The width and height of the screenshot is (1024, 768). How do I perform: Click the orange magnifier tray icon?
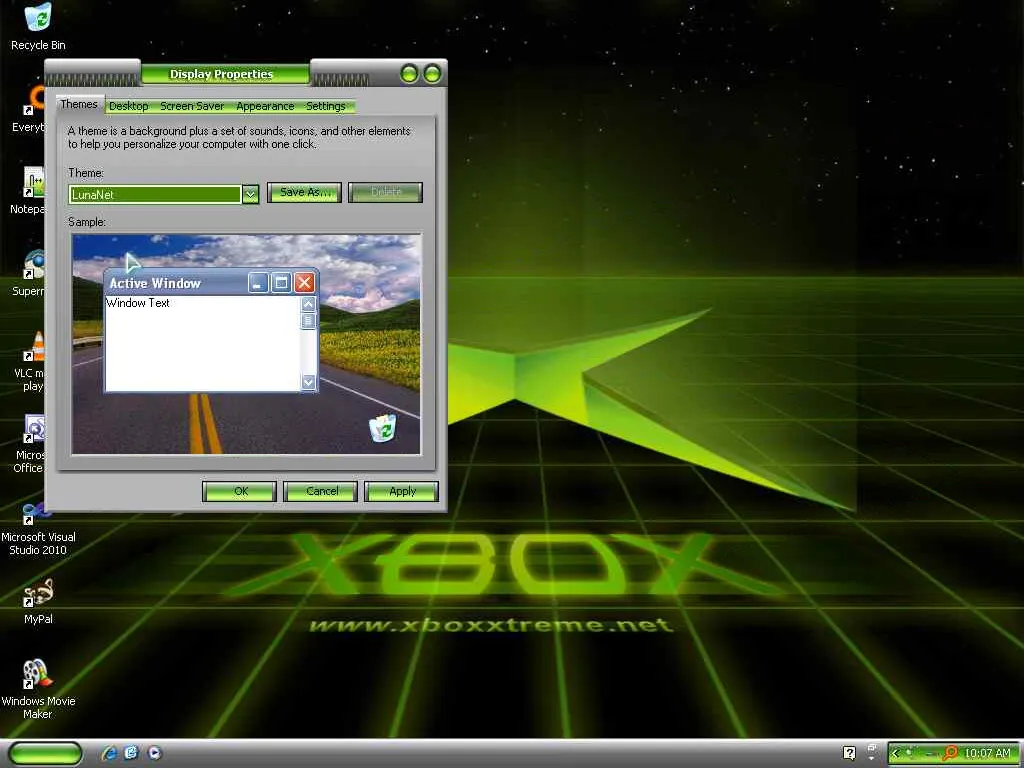pyautogui.click(x=950, y=753)
